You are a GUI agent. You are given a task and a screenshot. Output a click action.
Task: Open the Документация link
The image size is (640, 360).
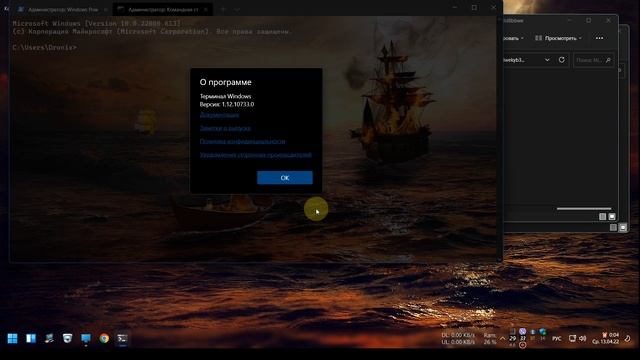219,115
